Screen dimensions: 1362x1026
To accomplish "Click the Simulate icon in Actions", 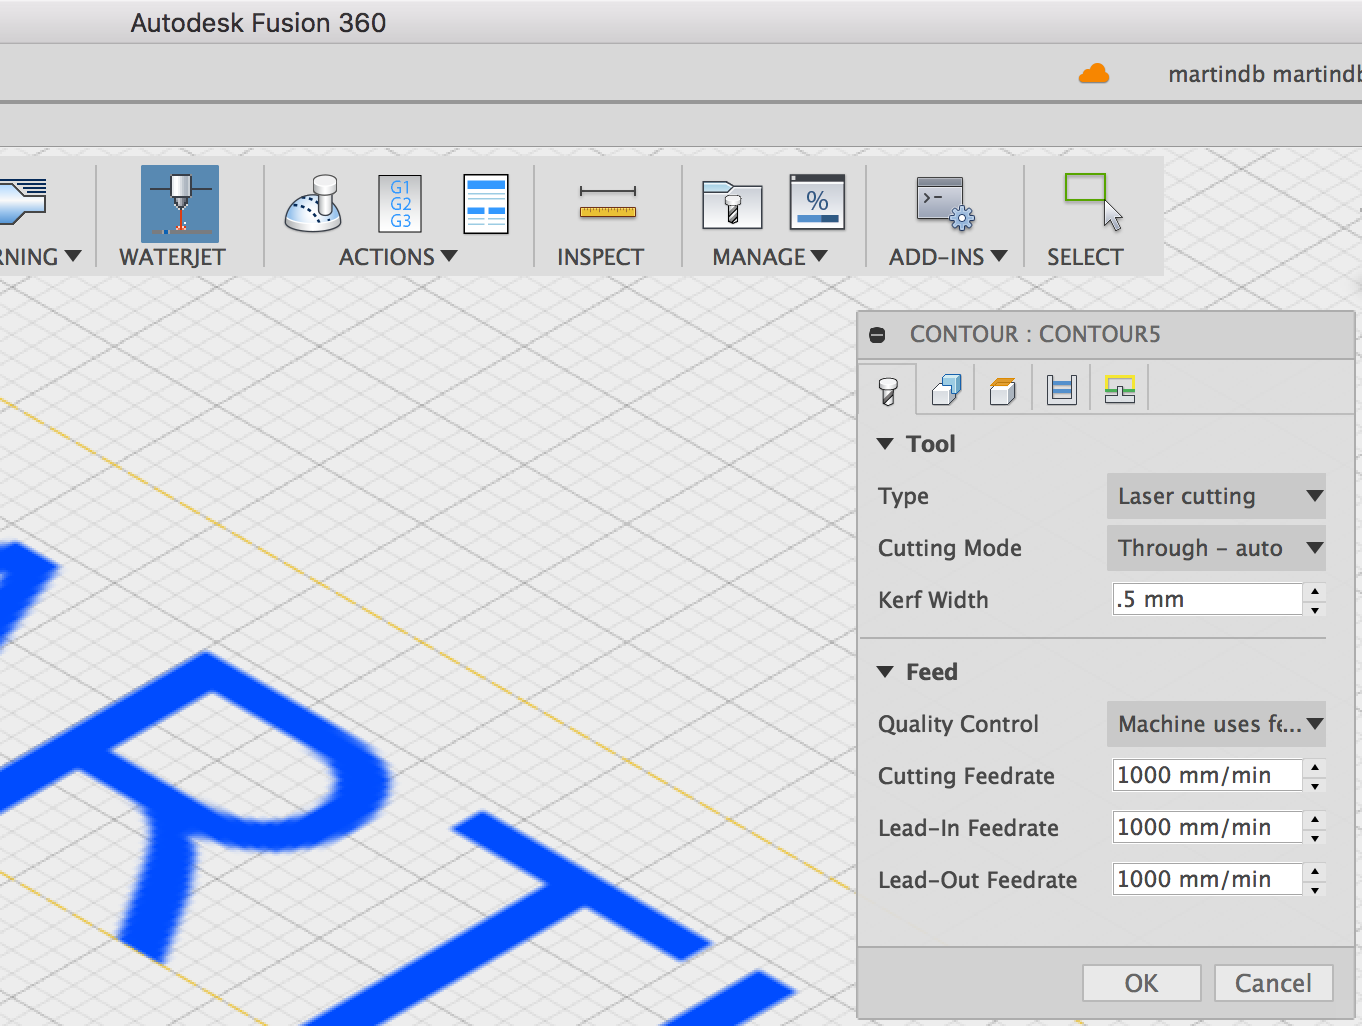I will point(313,204).
